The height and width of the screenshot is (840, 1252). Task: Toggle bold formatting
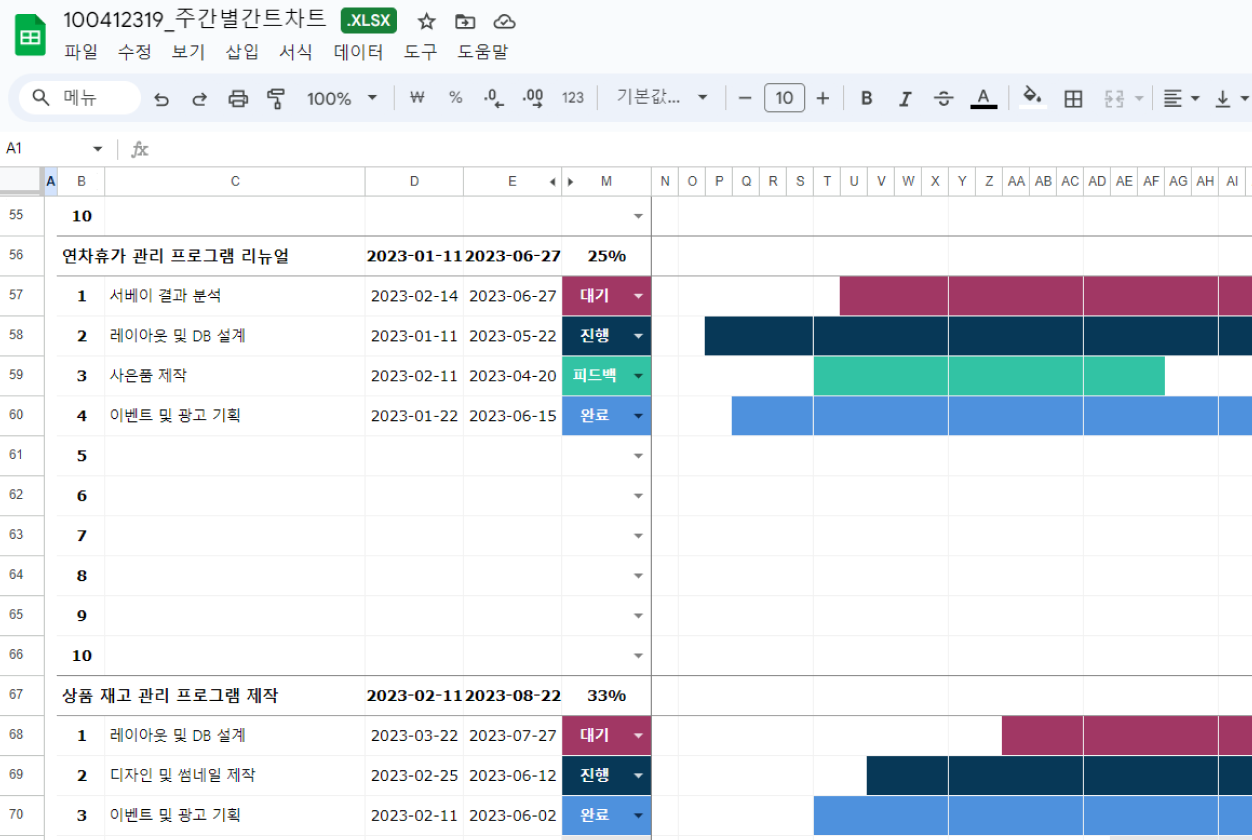coord(867,98)
